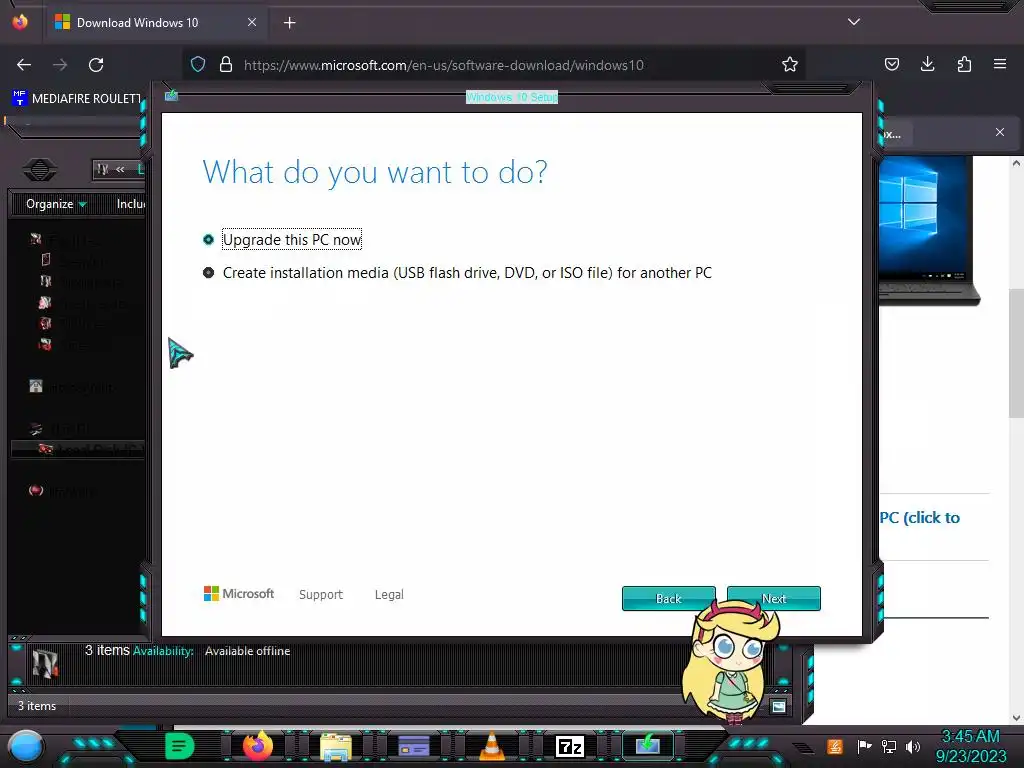Dismiss the Firefox notification bar
Image resolution: width=1024 pixels, height=768 pixels.
[1000, 132]
